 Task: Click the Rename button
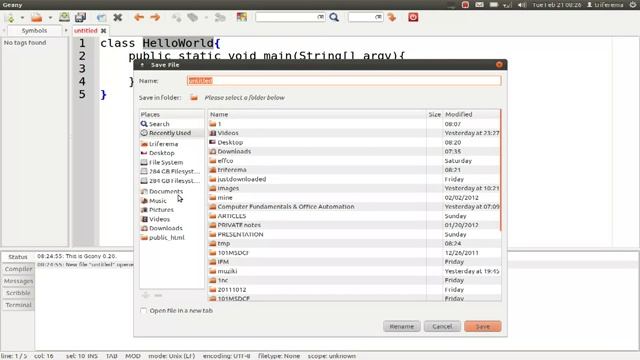(402, 326)
